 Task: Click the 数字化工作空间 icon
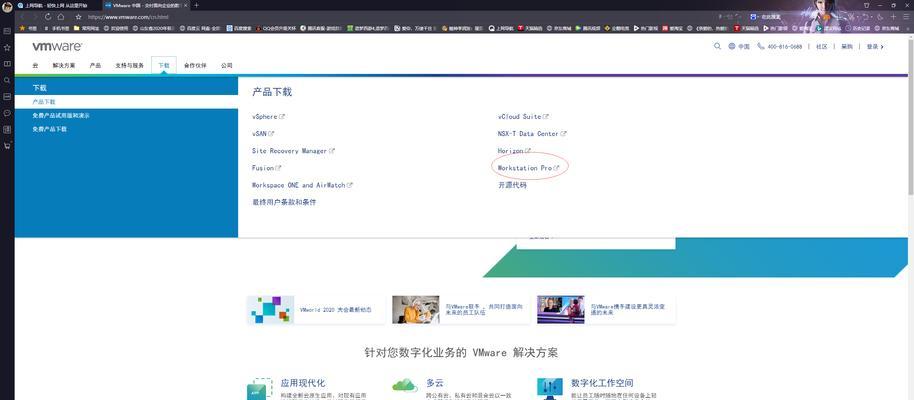tap(549, 389)
